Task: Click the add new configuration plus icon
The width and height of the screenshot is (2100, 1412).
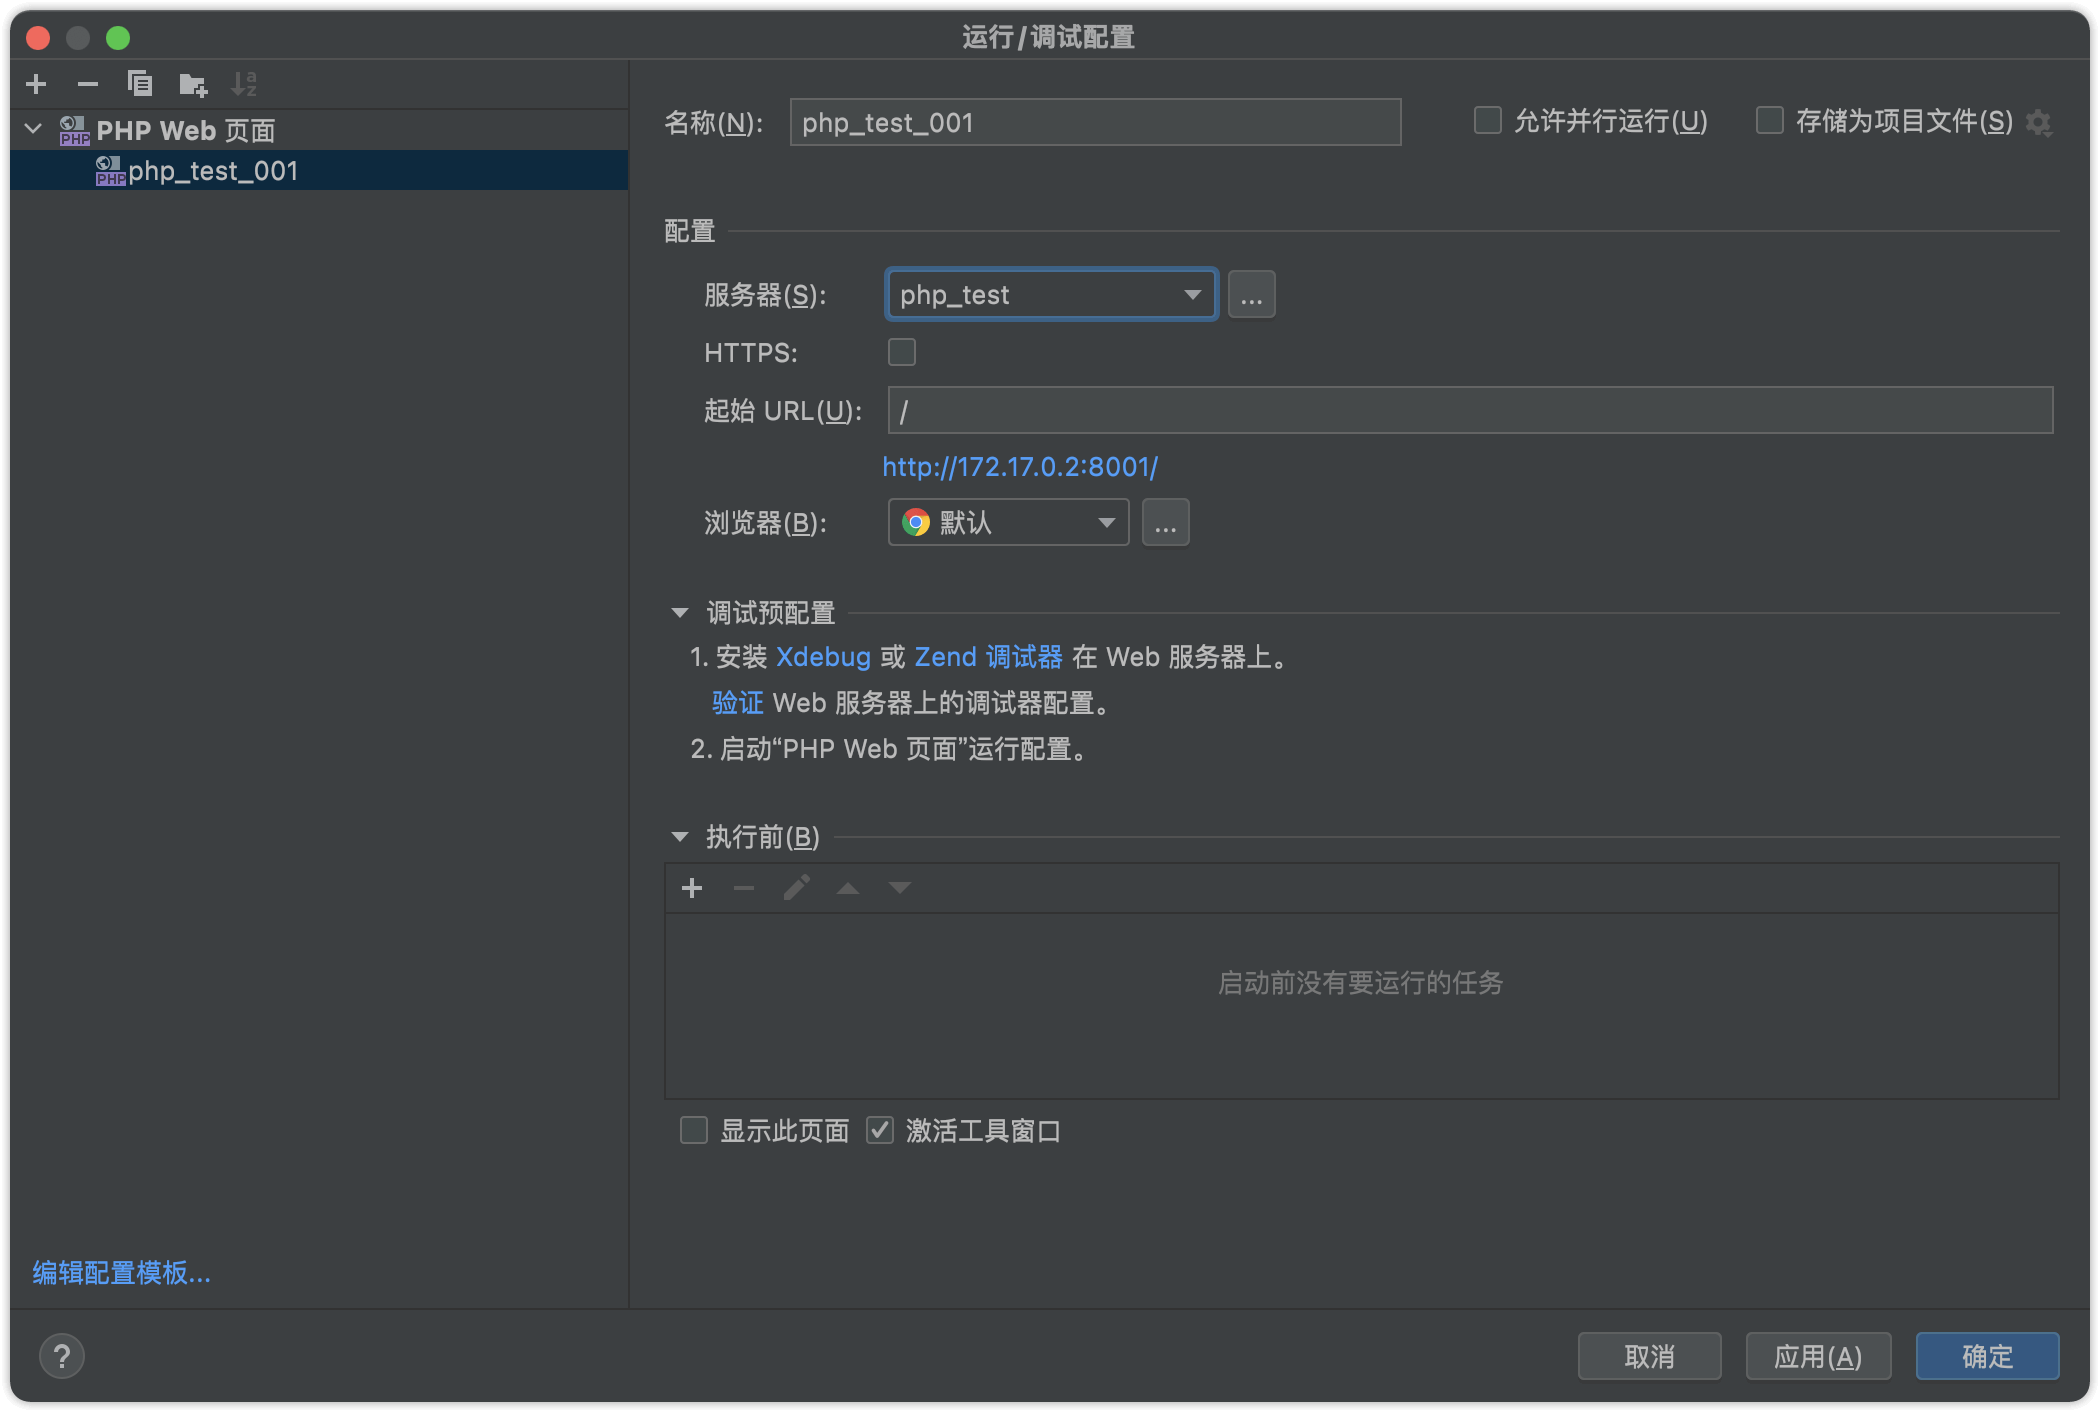Action: 36,84
